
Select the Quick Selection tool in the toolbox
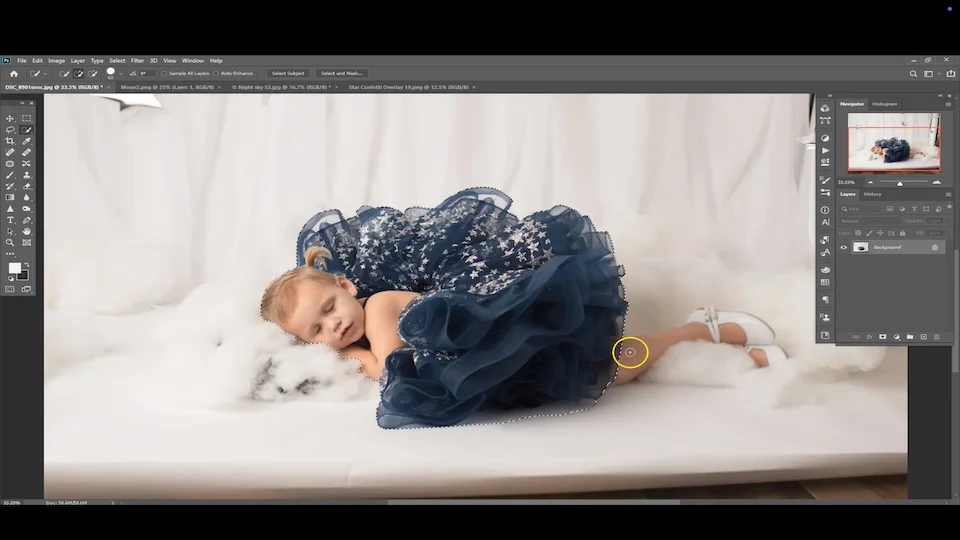pos(26,130)
